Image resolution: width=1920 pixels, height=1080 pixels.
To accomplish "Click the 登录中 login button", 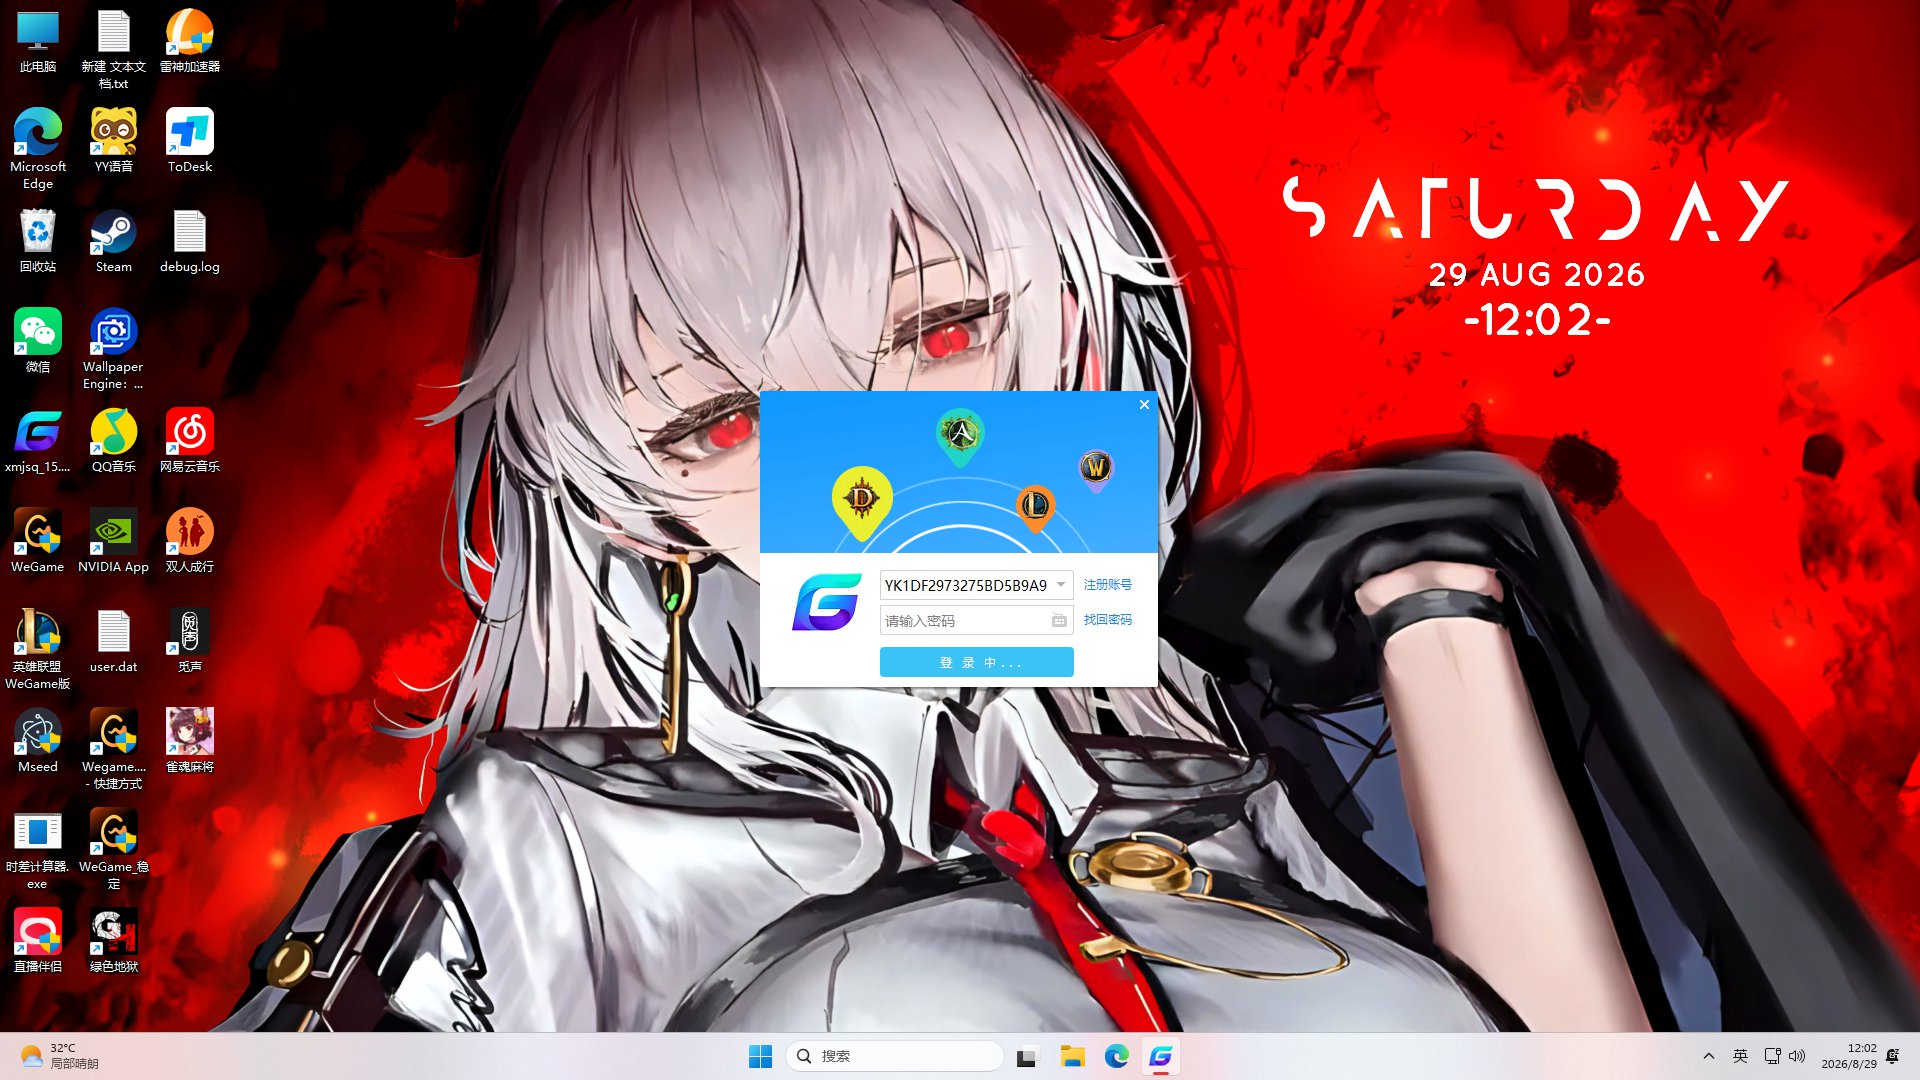I will [x=977, y=662].
